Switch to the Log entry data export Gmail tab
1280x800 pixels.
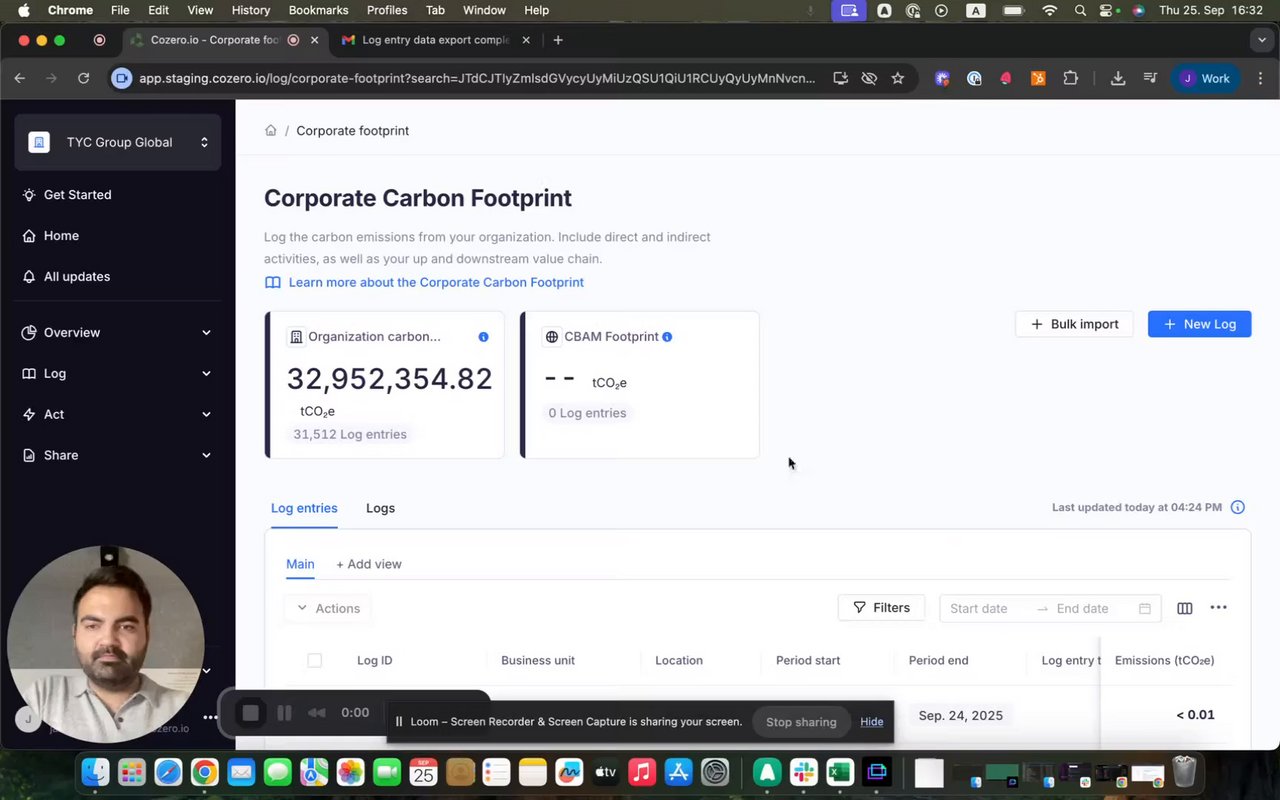(435, 40)
